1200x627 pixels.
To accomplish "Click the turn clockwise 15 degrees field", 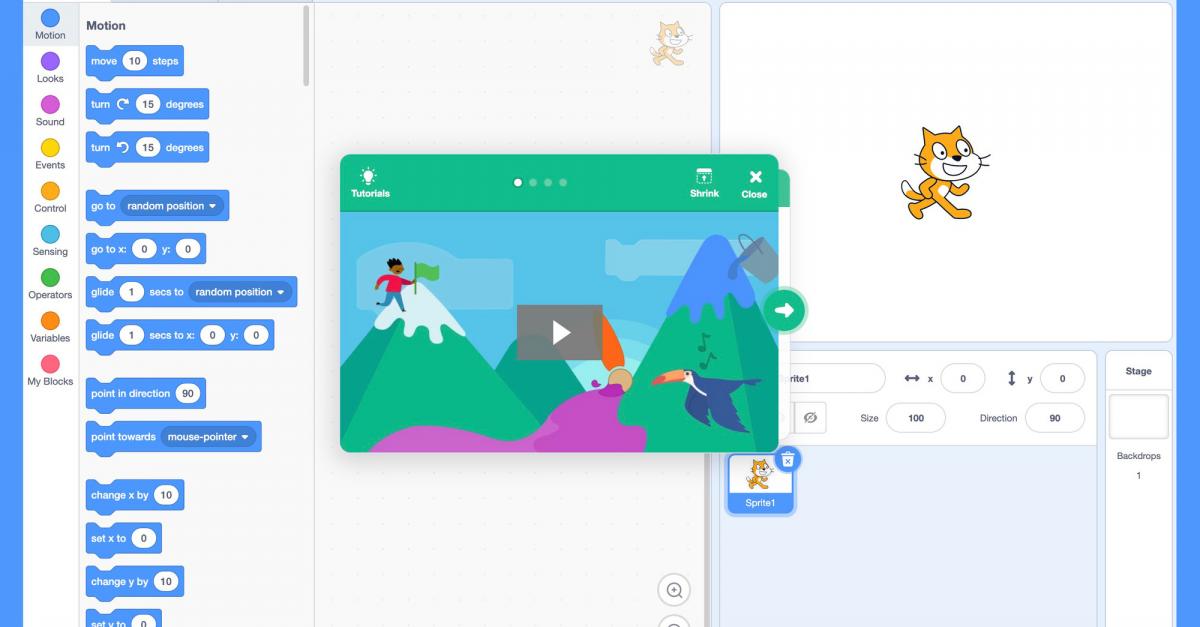I will click(148, 104).
